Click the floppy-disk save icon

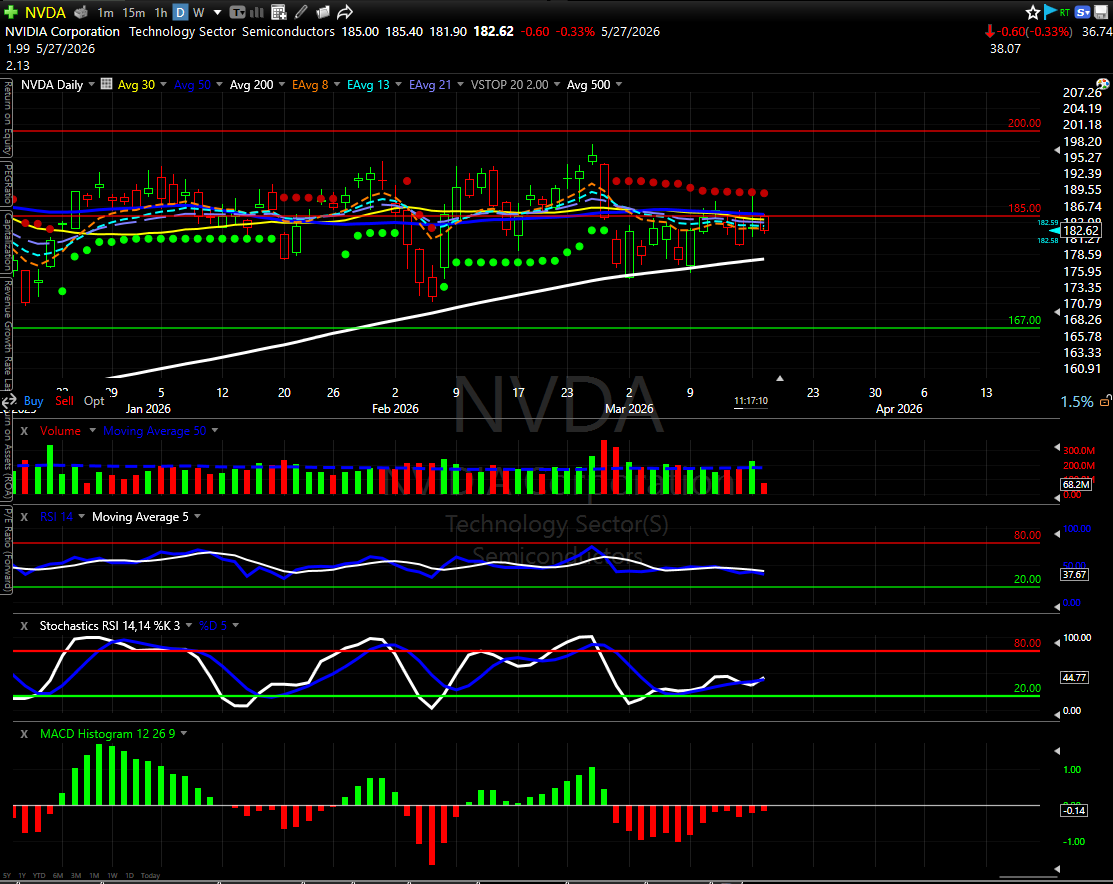(x=1101, y=13)
